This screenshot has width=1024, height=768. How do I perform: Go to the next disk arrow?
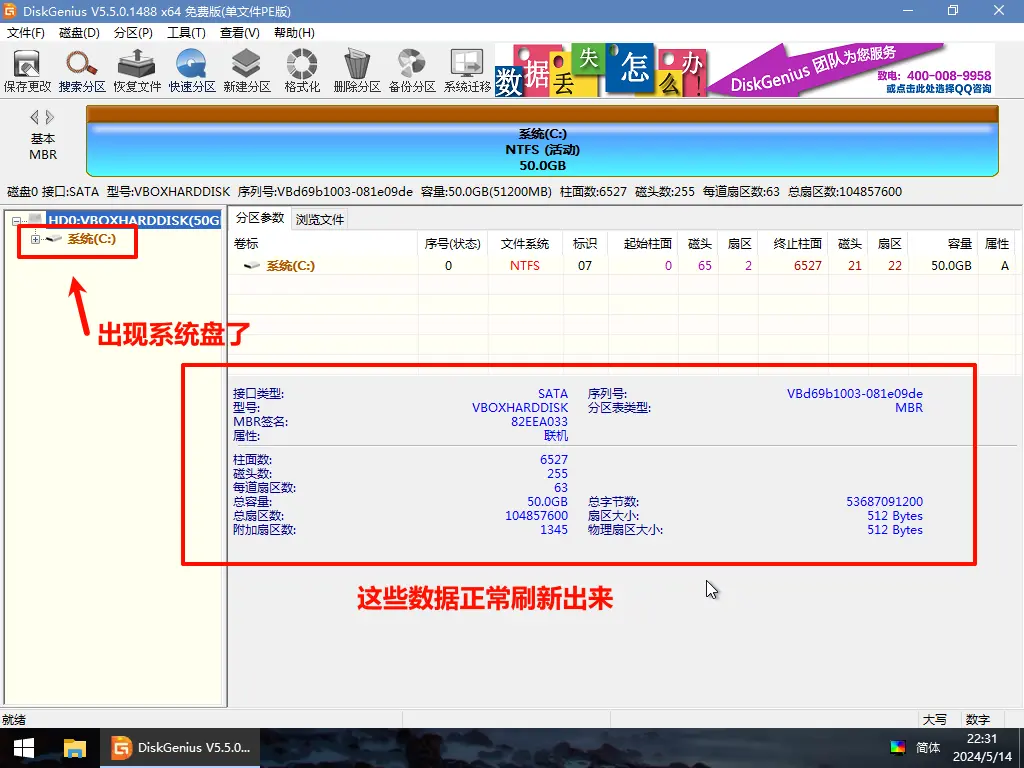click(50, 118)
